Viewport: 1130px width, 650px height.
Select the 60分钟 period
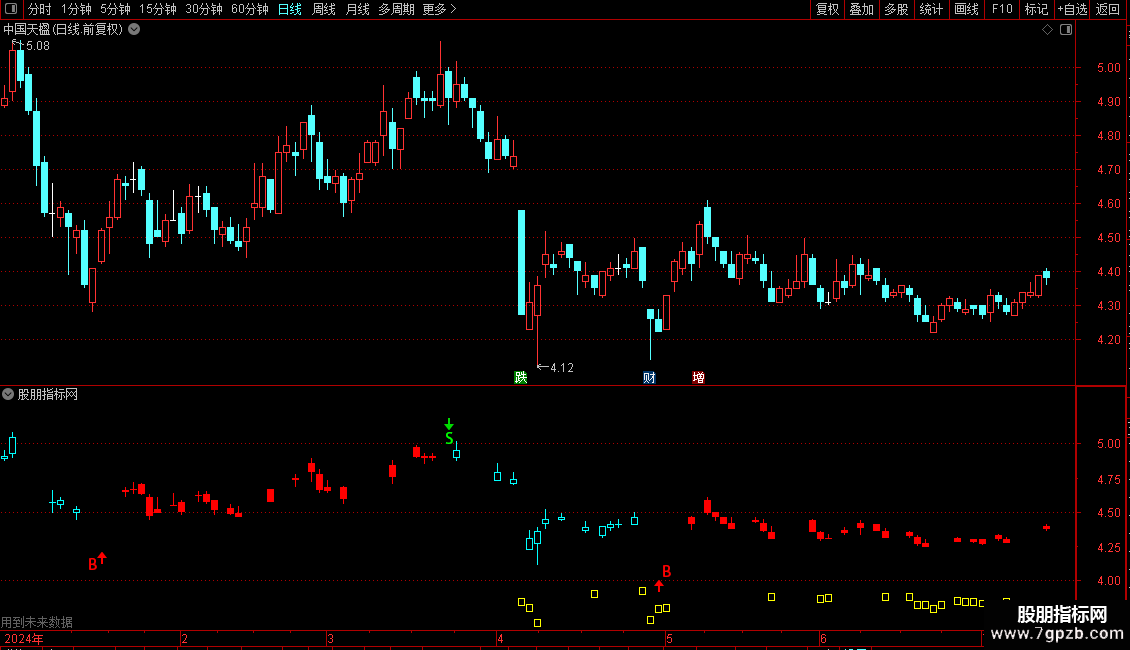(250, 9)
